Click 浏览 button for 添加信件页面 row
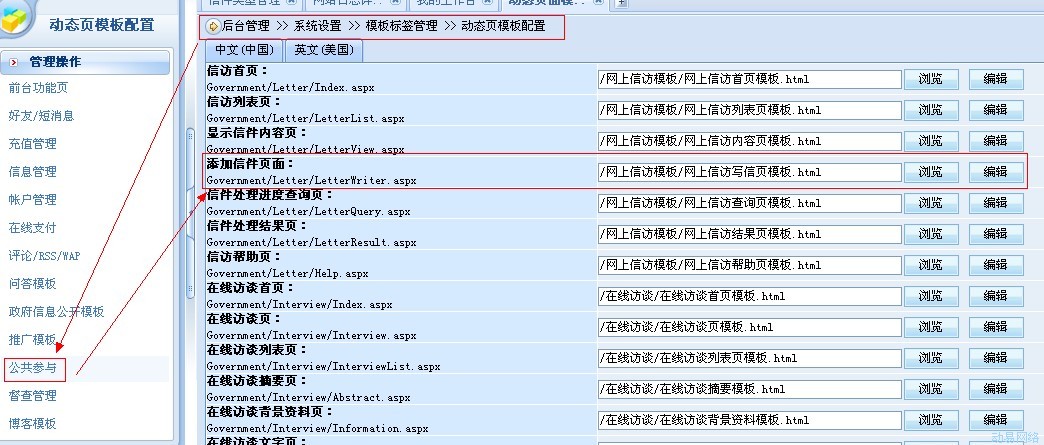Viewport: 1044px width, 445px height. (930, 172)
